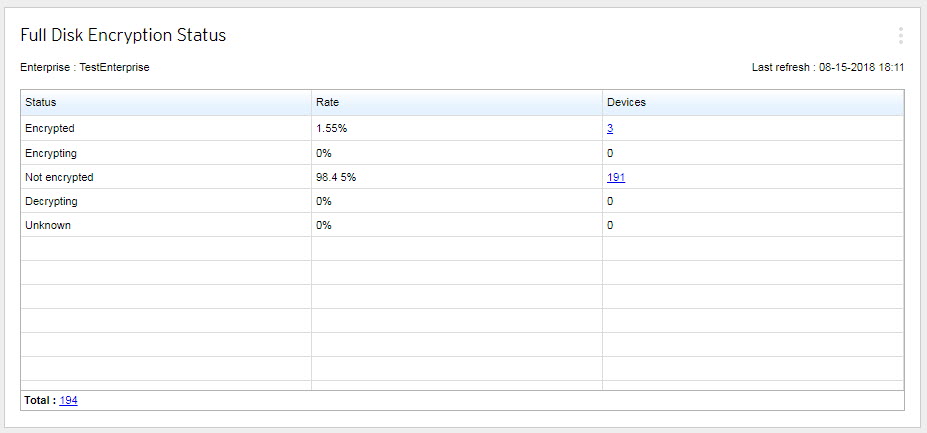Open the widget's three-dot options menu
This screenshot has height=433, width=927.
(x=900, y=36)
